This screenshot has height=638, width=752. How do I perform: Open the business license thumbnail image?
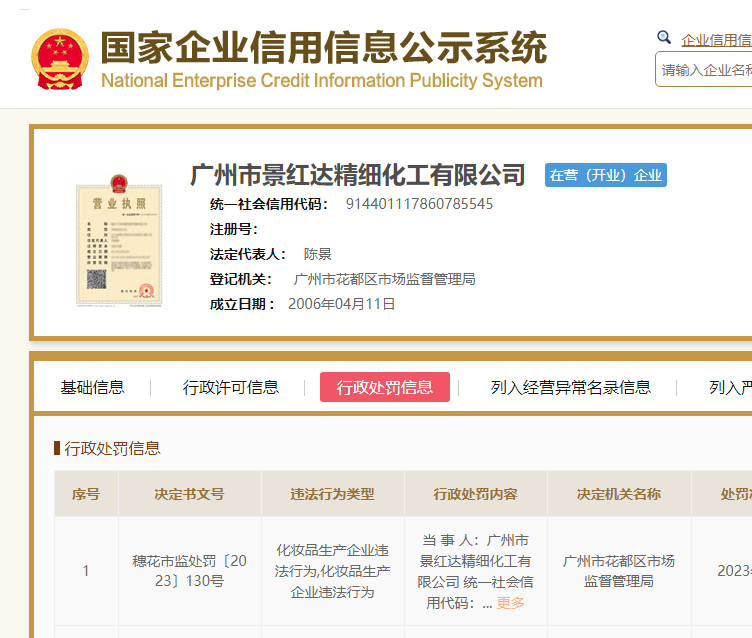[x=118, y=243]
